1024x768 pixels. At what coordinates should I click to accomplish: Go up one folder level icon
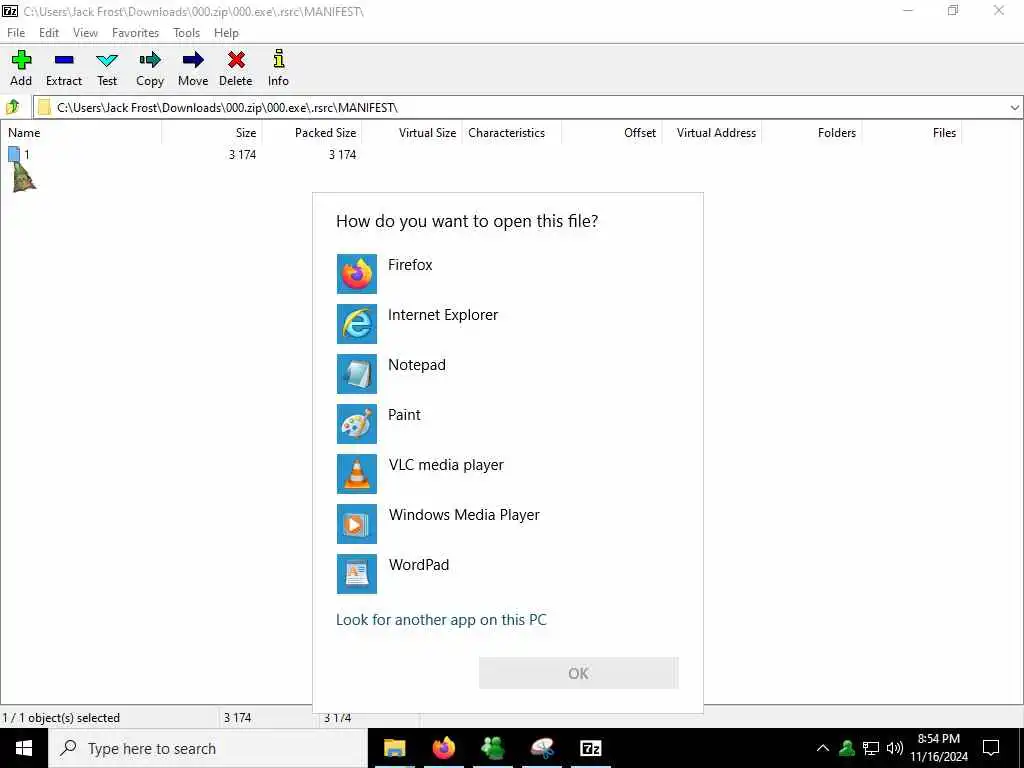tap(12, 106)
